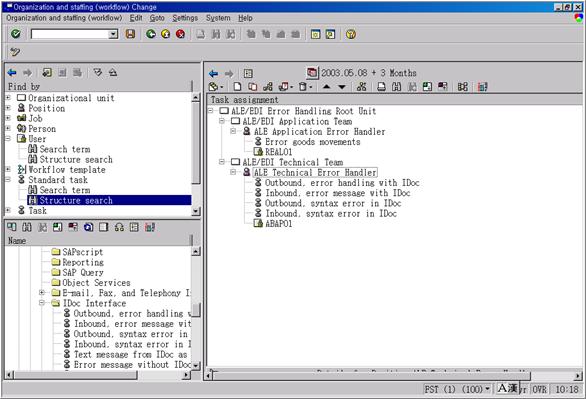
Task: Click the Save diskette icon
Action: tap(130, 34)
